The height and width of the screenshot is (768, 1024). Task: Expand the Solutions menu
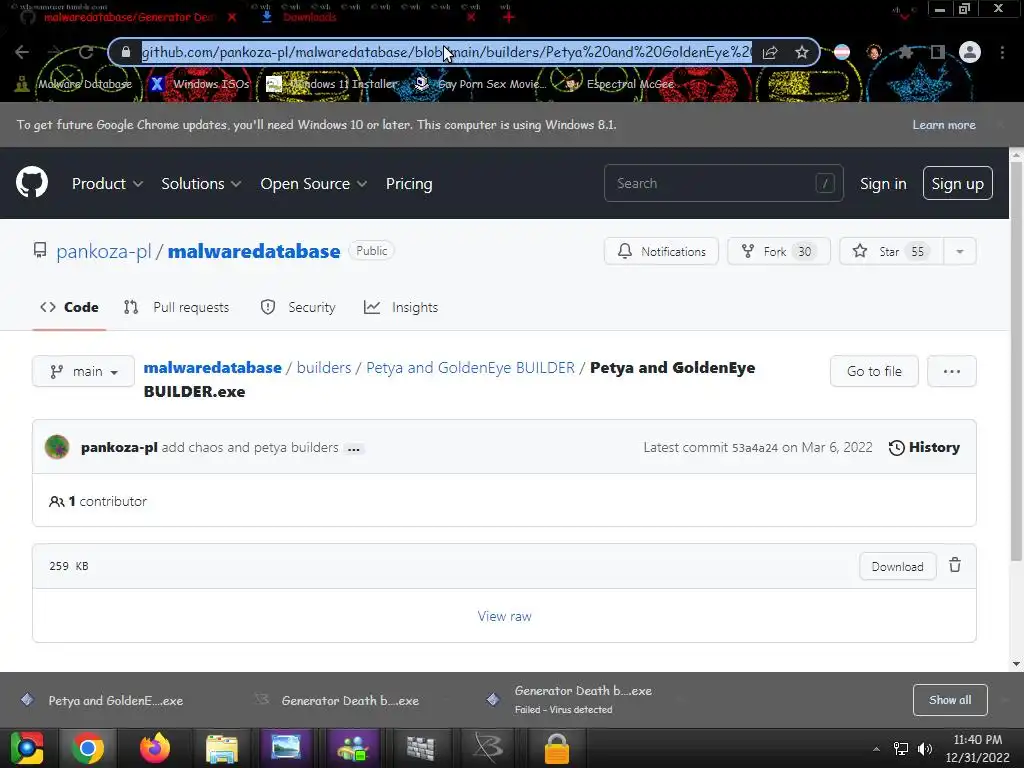click(201, 184)
